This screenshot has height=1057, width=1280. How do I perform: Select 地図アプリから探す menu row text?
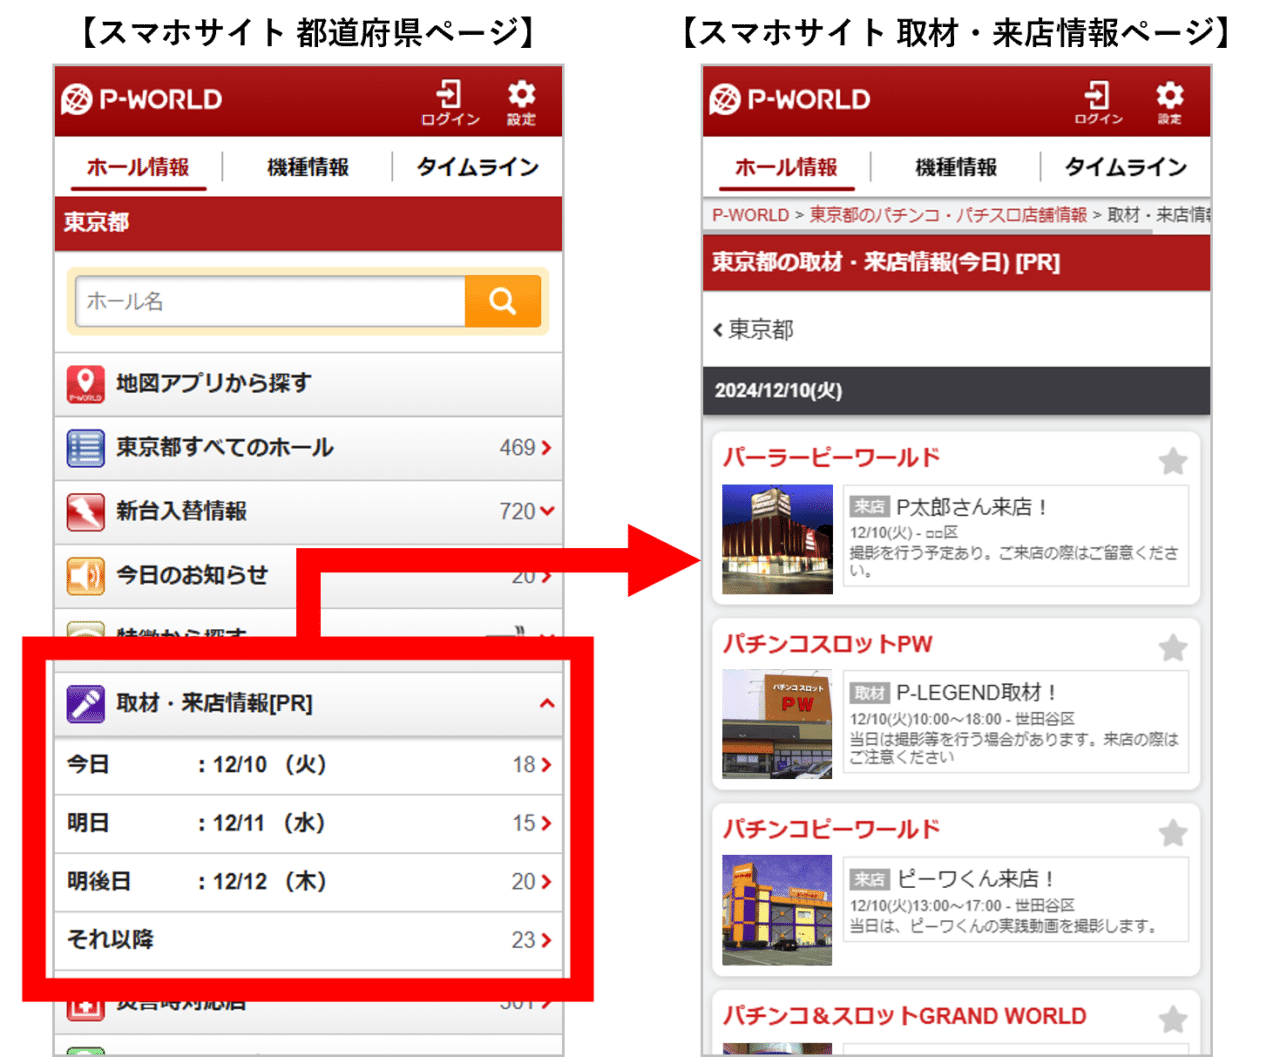pyautogui.click(x=214, y=384)
